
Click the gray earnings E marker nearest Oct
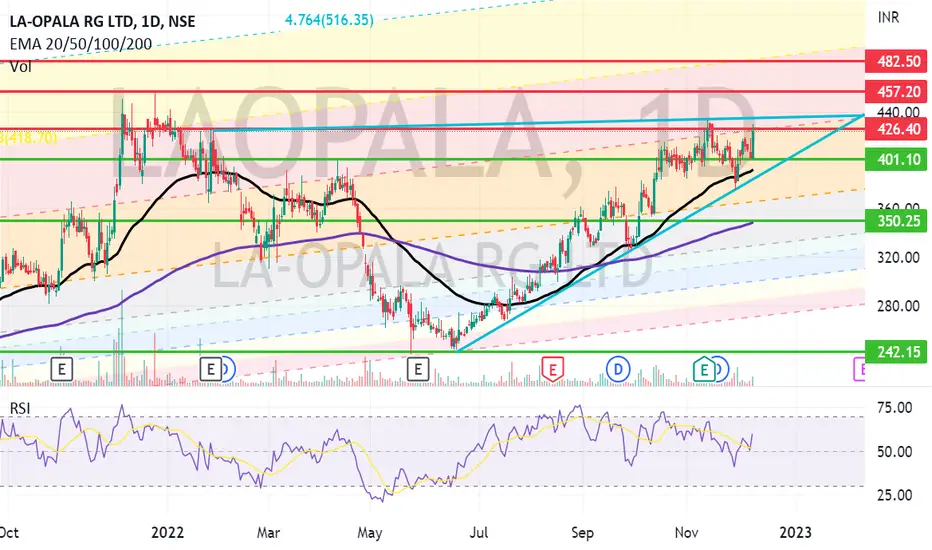click(62, 369)
